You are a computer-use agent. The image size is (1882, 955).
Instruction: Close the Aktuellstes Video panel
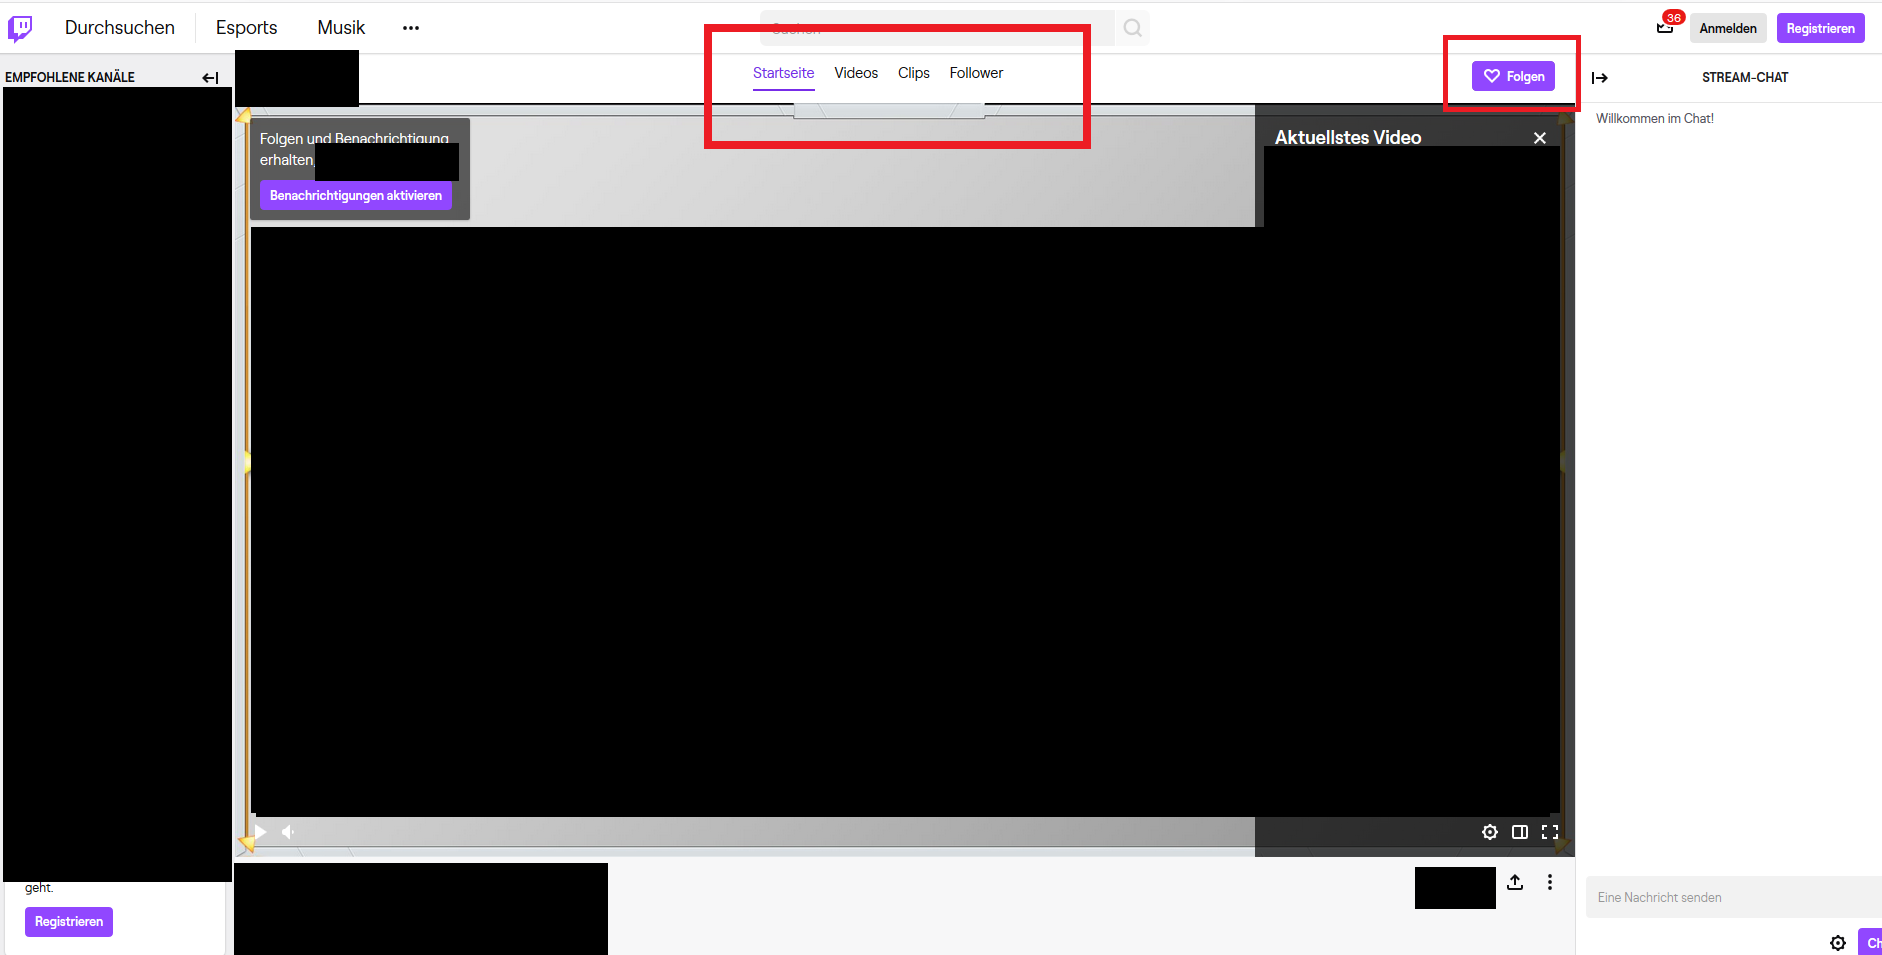tap(1540, 138)
